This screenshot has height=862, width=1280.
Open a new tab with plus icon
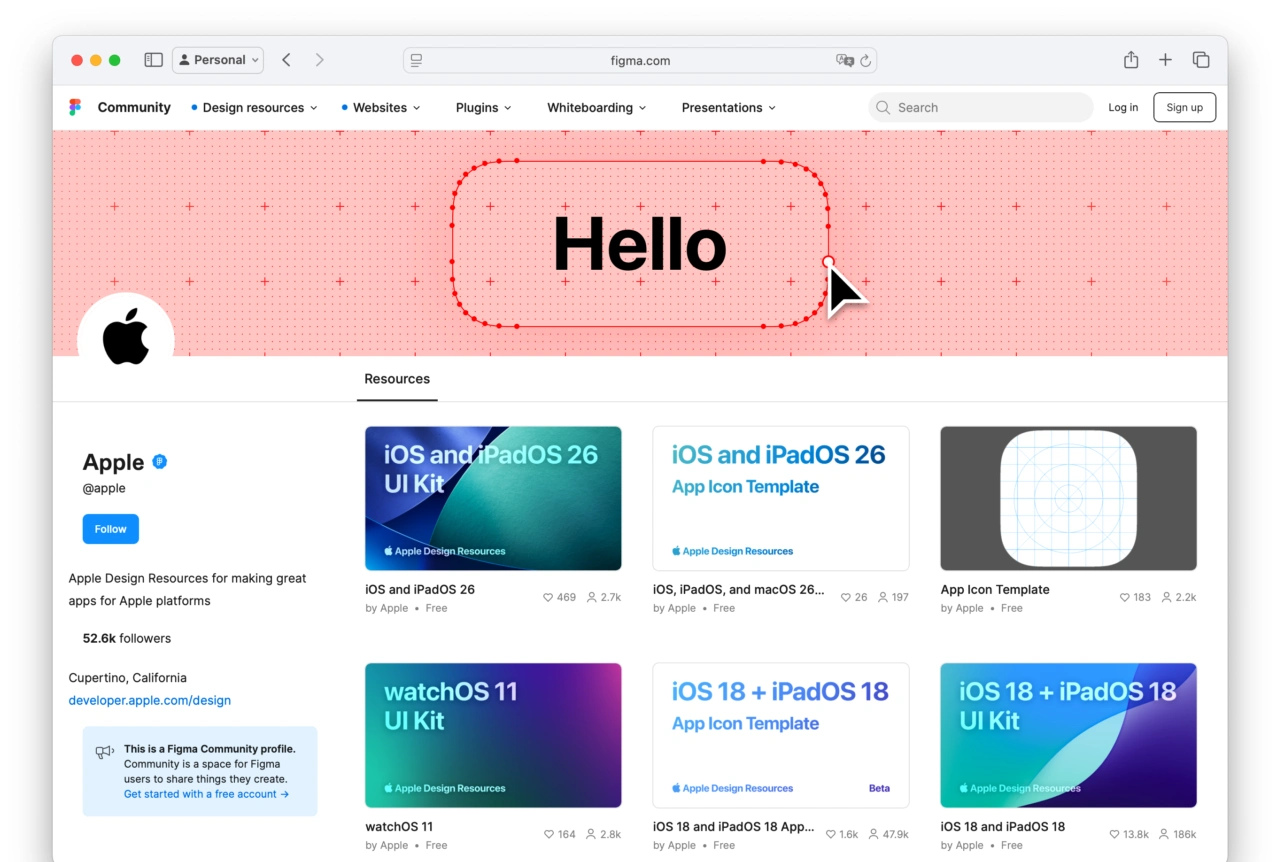pyautogui.click(x=1165, y=60)
